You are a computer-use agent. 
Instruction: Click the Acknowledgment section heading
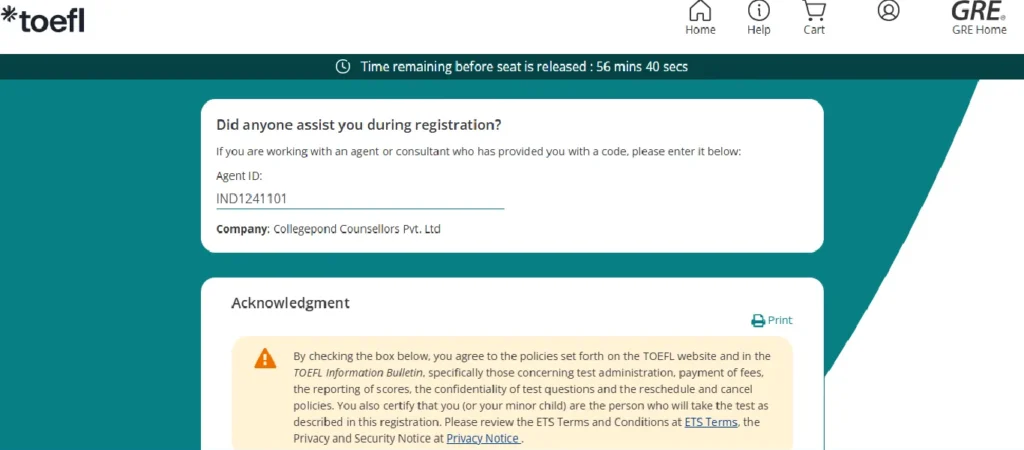click(290, 303)
